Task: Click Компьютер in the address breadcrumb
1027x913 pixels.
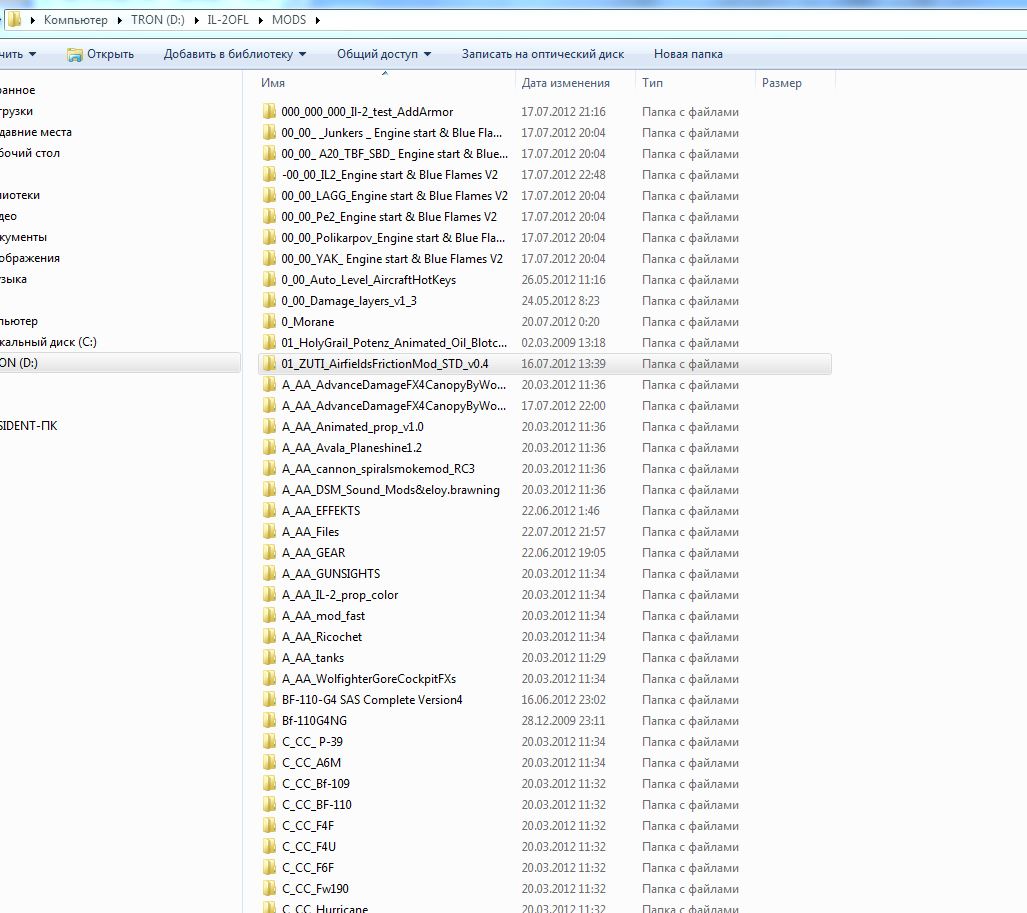Action: click(x=76, y=20)
